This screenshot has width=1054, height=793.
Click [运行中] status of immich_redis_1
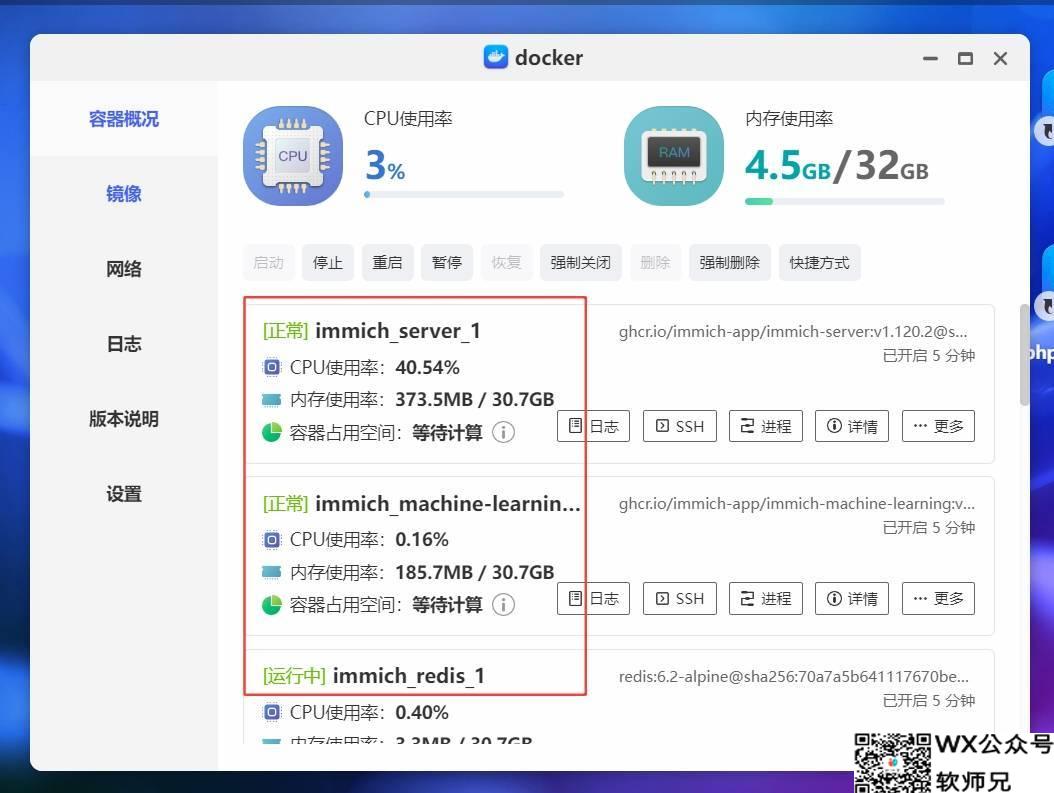294,675
